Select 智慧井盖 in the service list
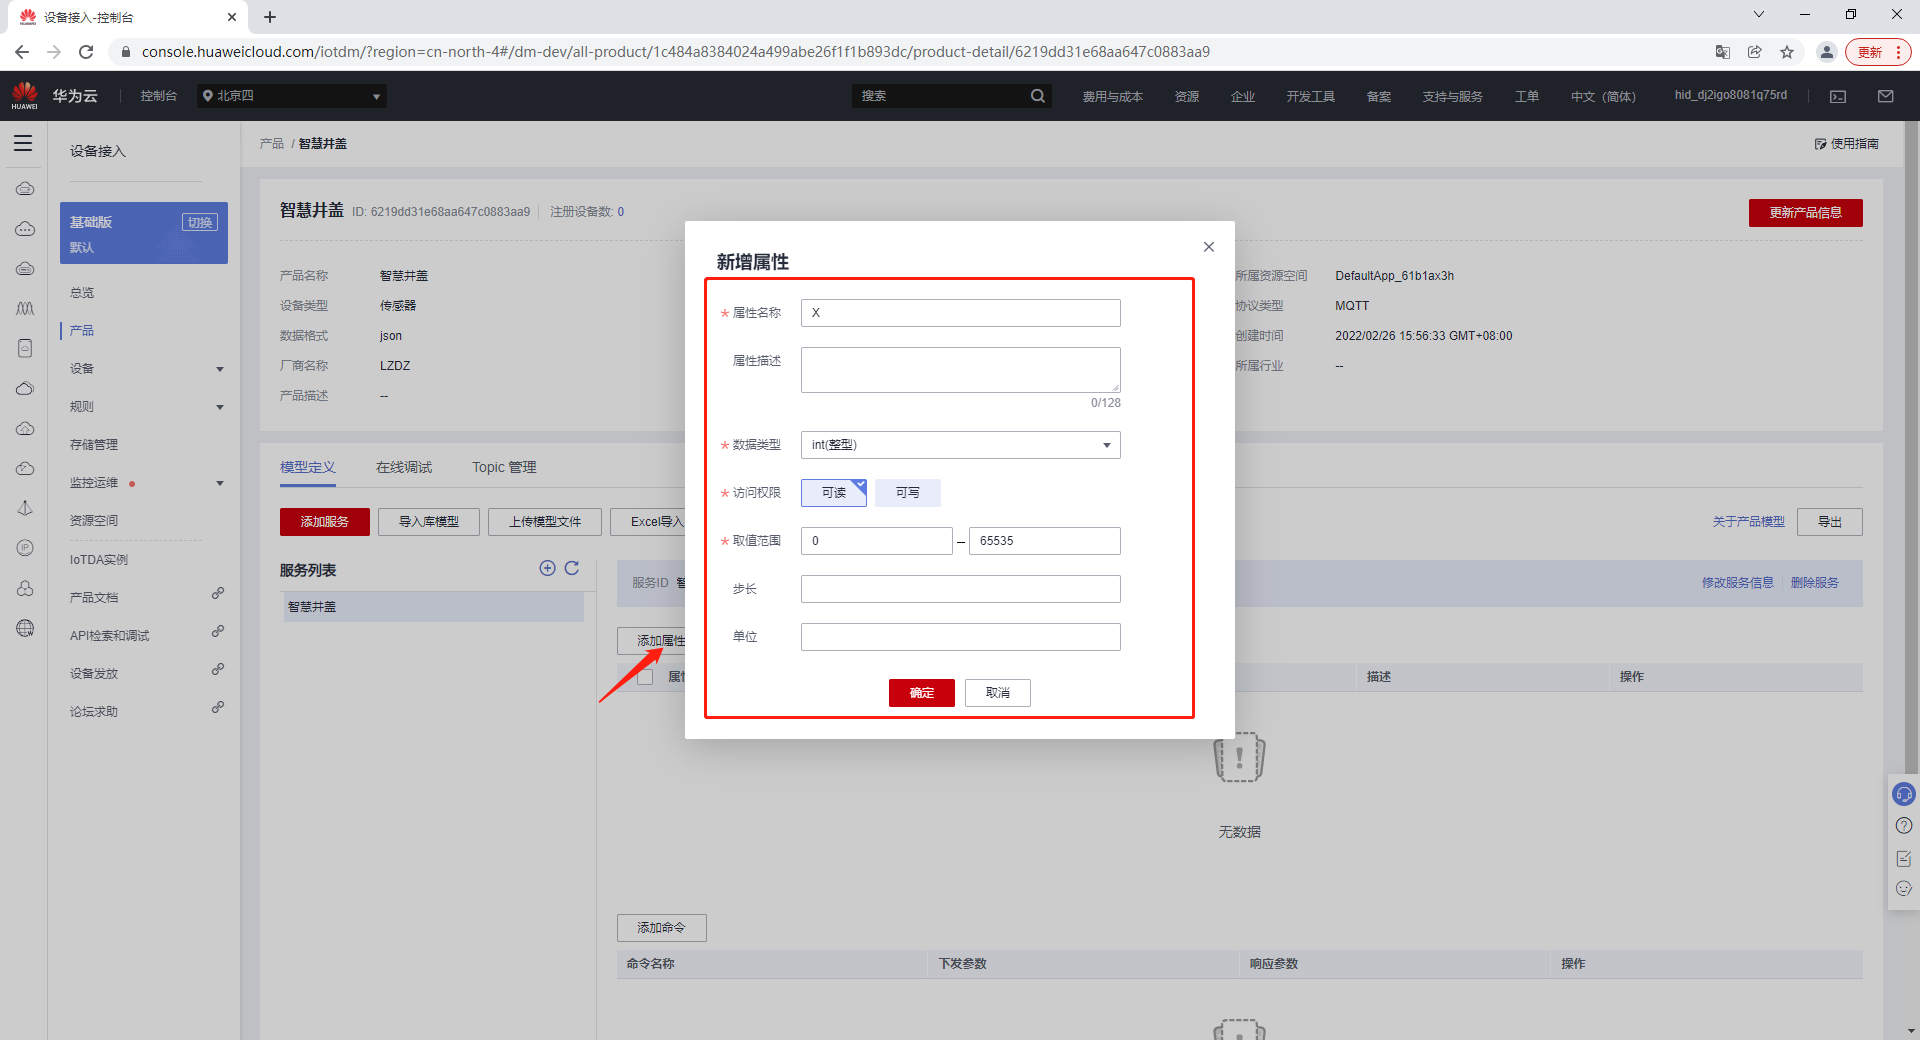Screen dimensions: 1920x1040 point(434,607)
